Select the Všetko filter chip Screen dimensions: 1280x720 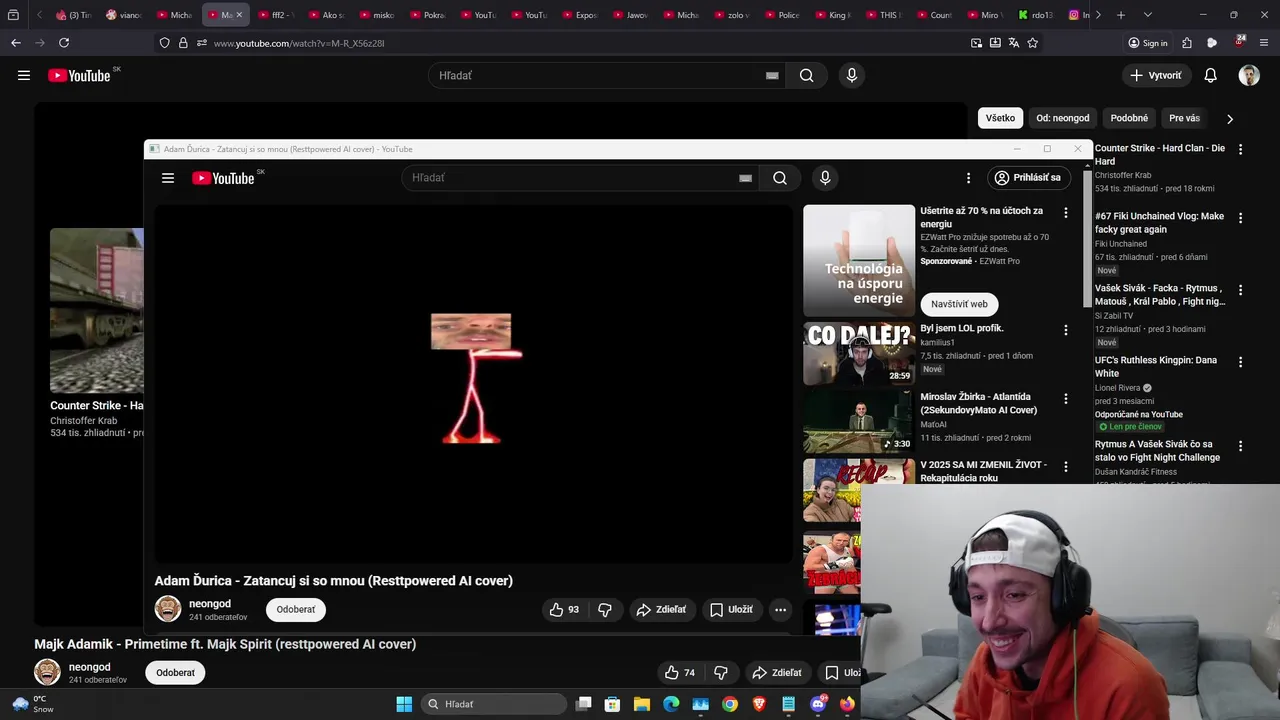[x=1000, y=118]
